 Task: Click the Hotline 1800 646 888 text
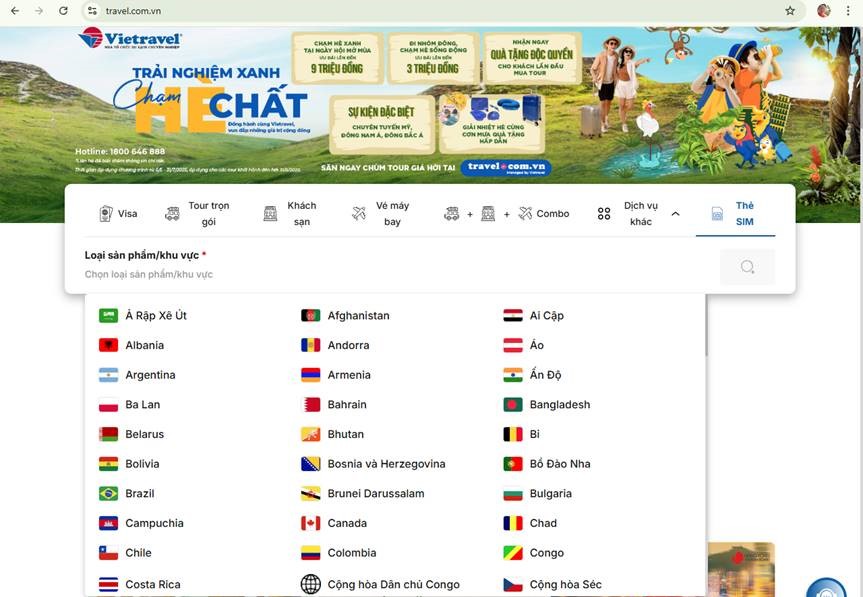click(120, 151)
